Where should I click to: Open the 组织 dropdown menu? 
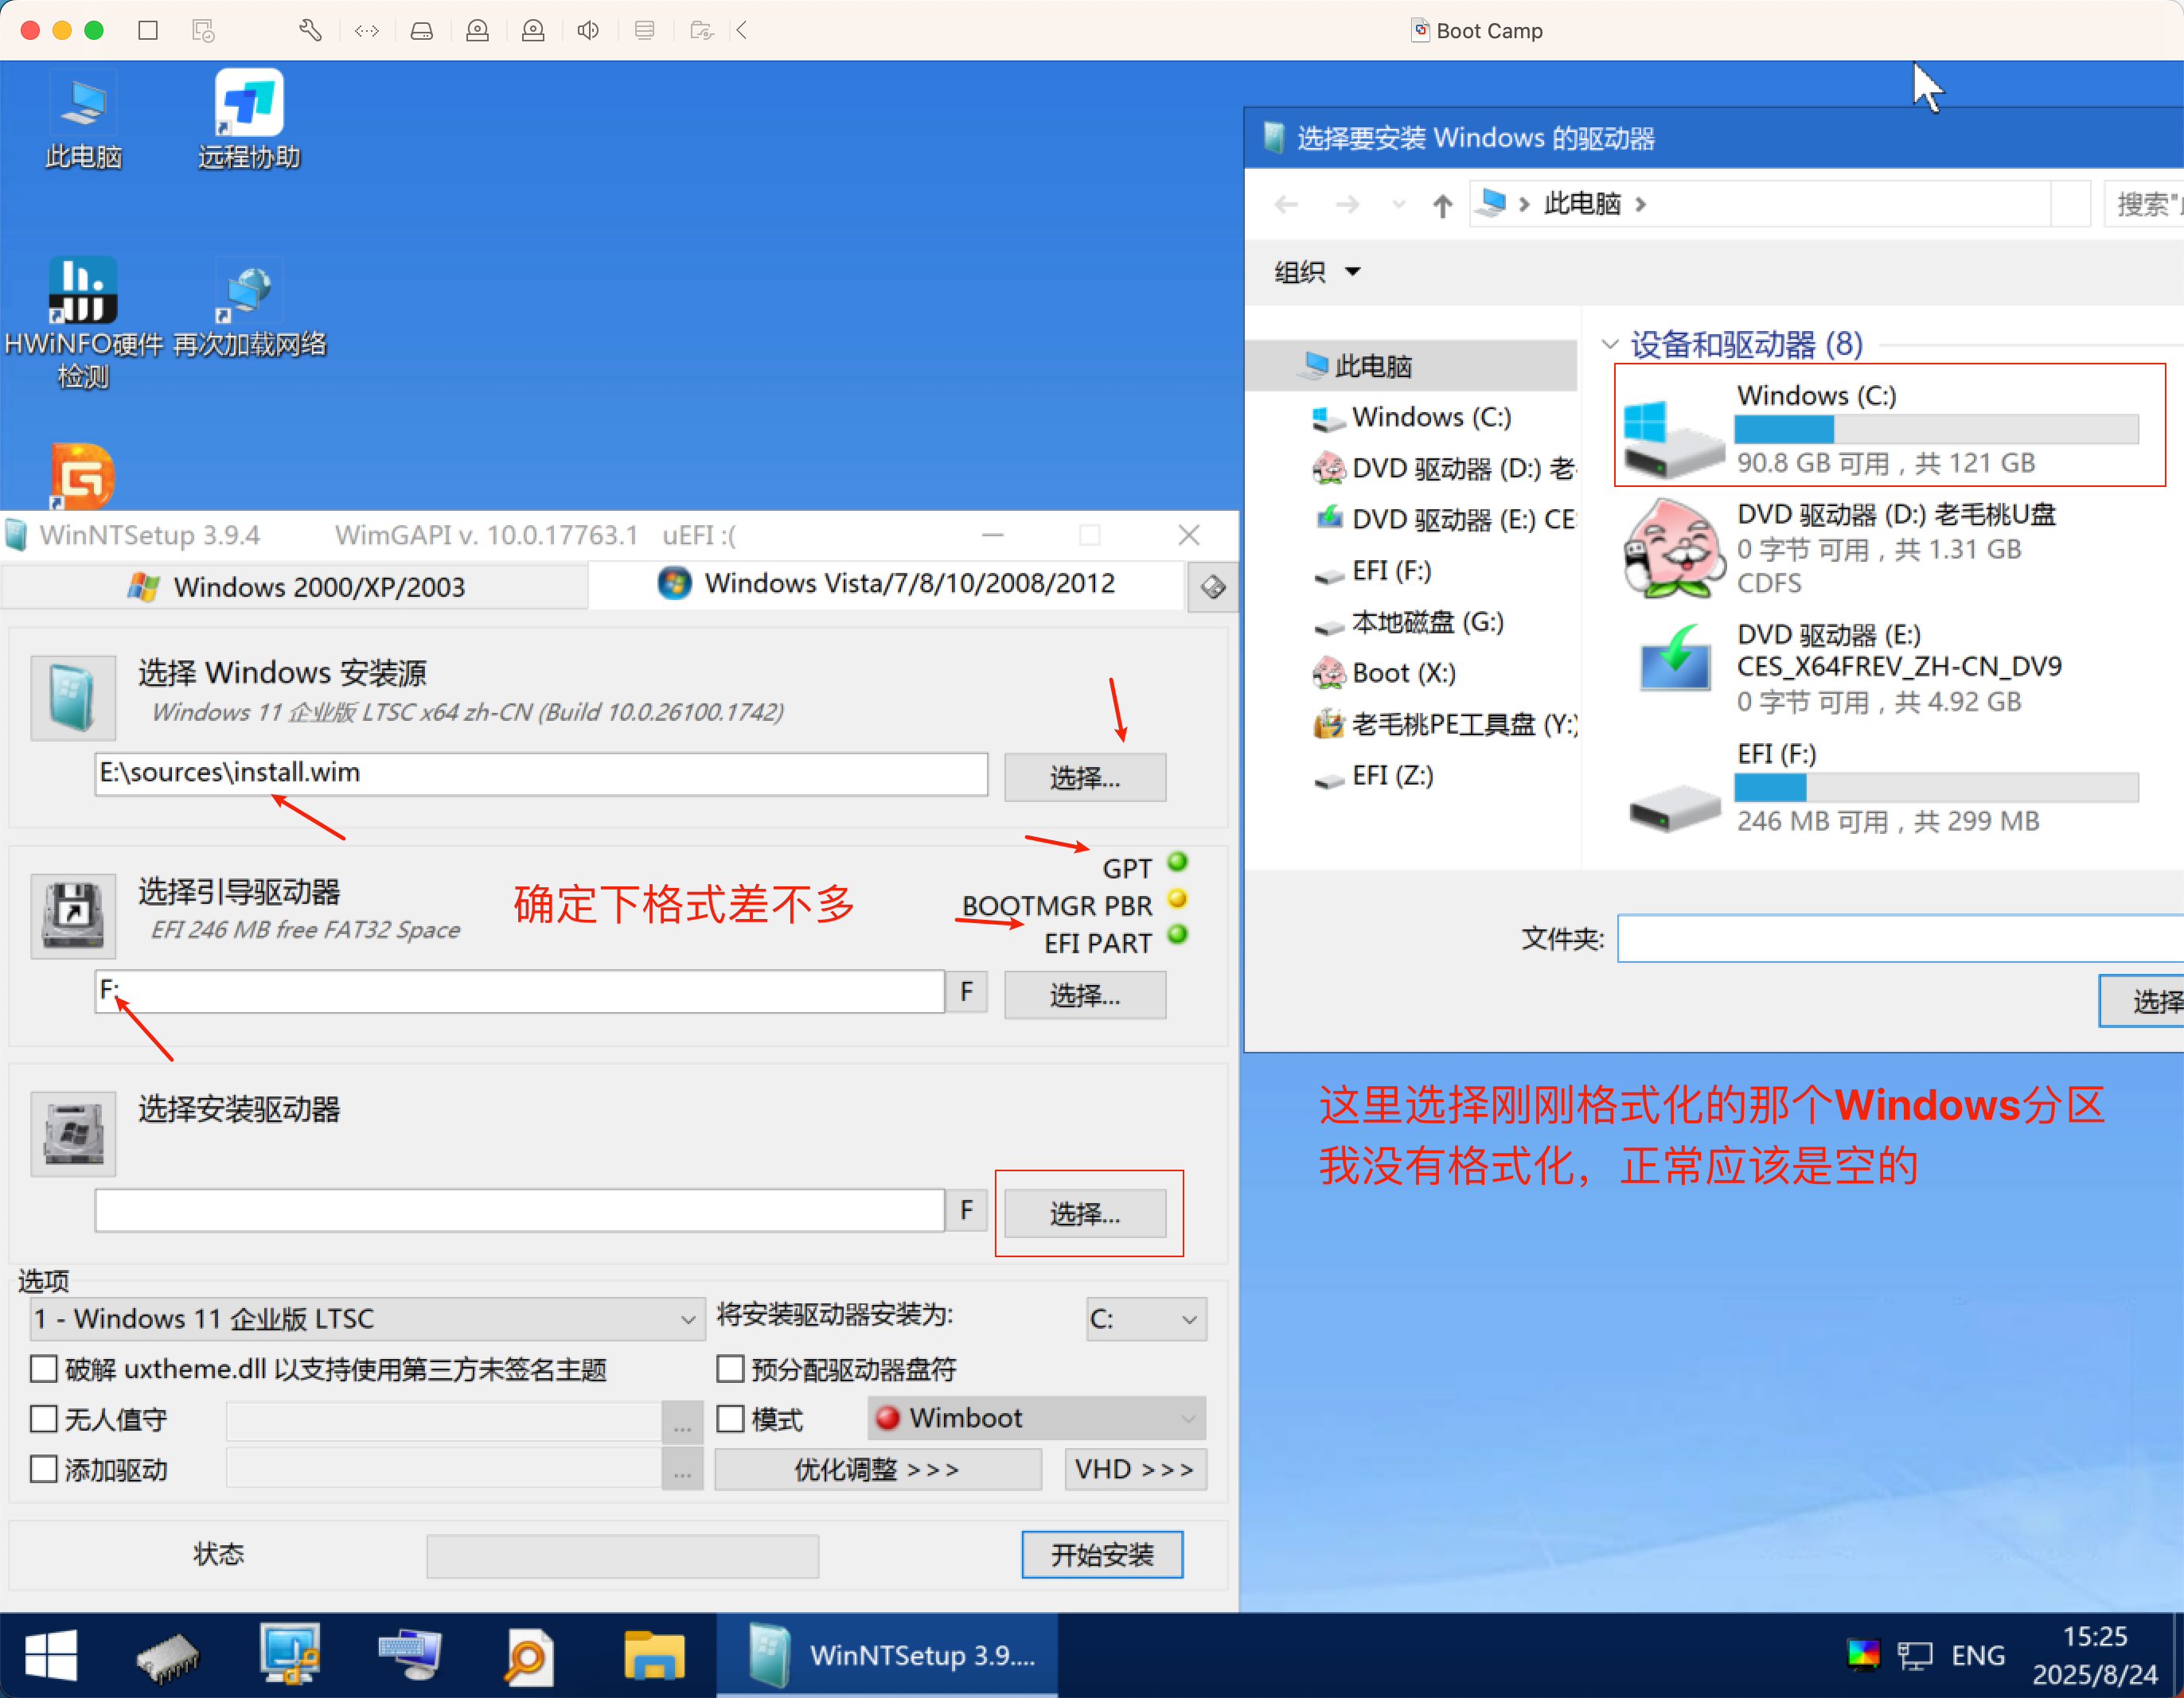1317,272
